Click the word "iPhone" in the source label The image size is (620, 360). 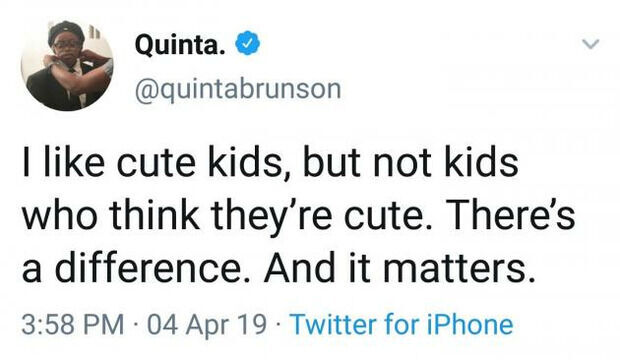click(x=470, y=324)
